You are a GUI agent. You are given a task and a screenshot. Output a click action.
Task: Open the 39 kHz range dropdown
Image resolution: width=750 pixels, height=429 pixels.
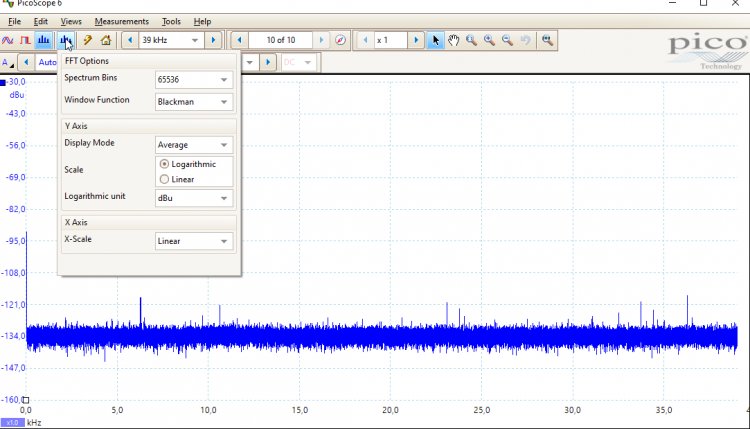pyautogui.click(x=195, y=40)
